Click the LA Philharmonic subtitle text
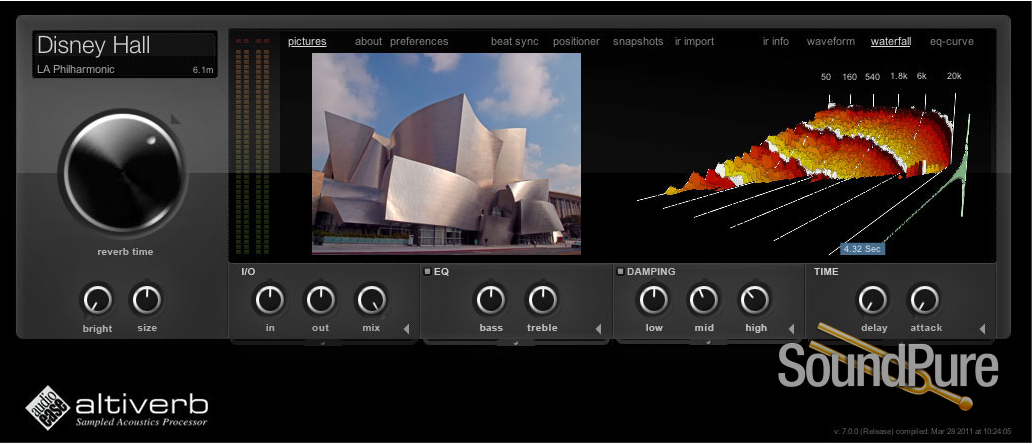This screenshot has width=1032, height=445. pyautogui.click(x=76, y=69)
